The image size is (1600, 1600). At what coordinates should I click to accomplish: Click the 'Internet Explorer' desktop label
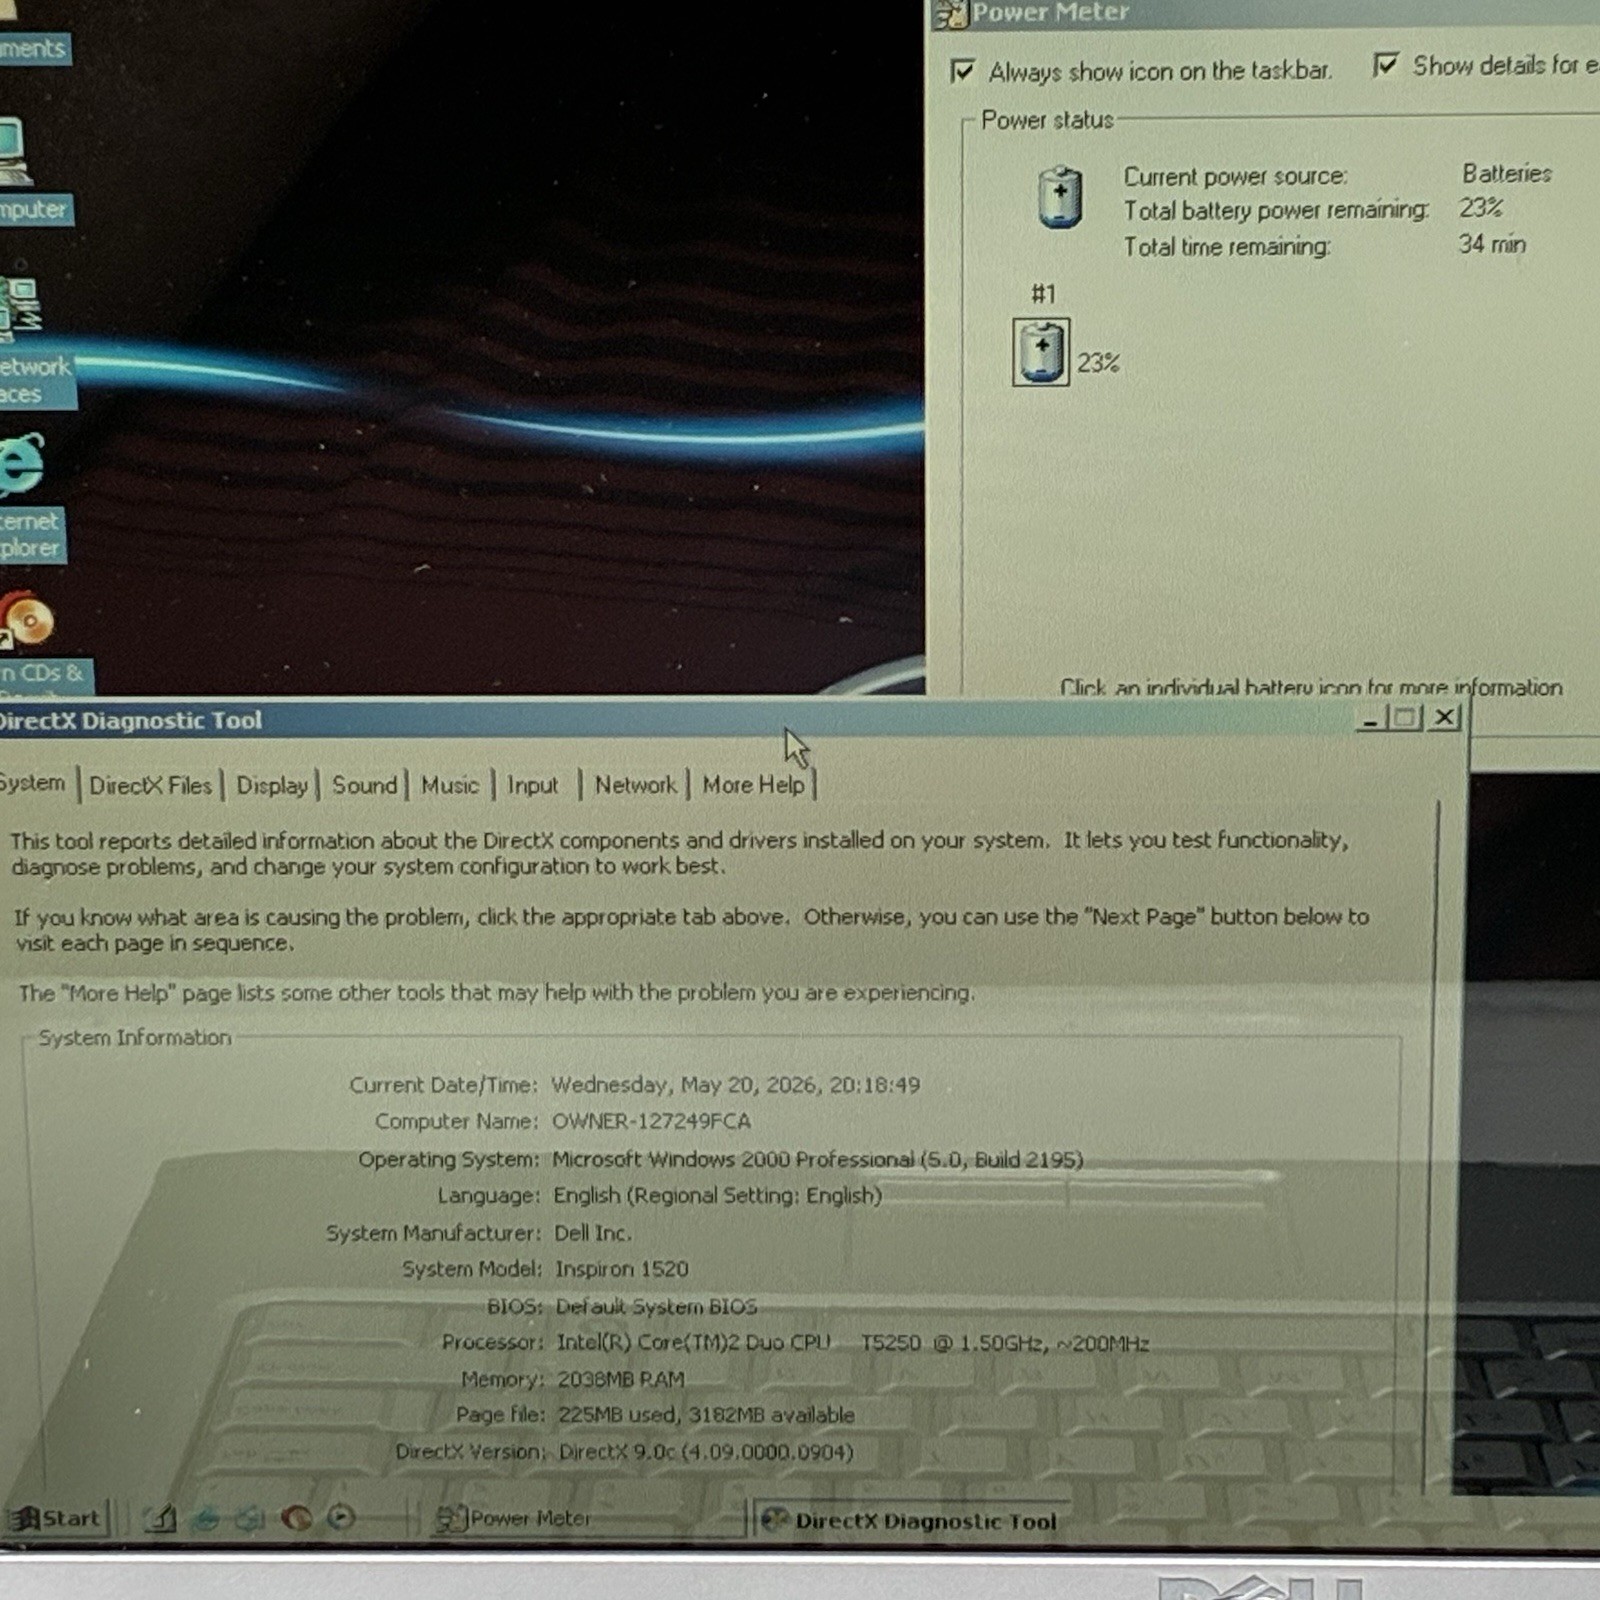point(30,534)
